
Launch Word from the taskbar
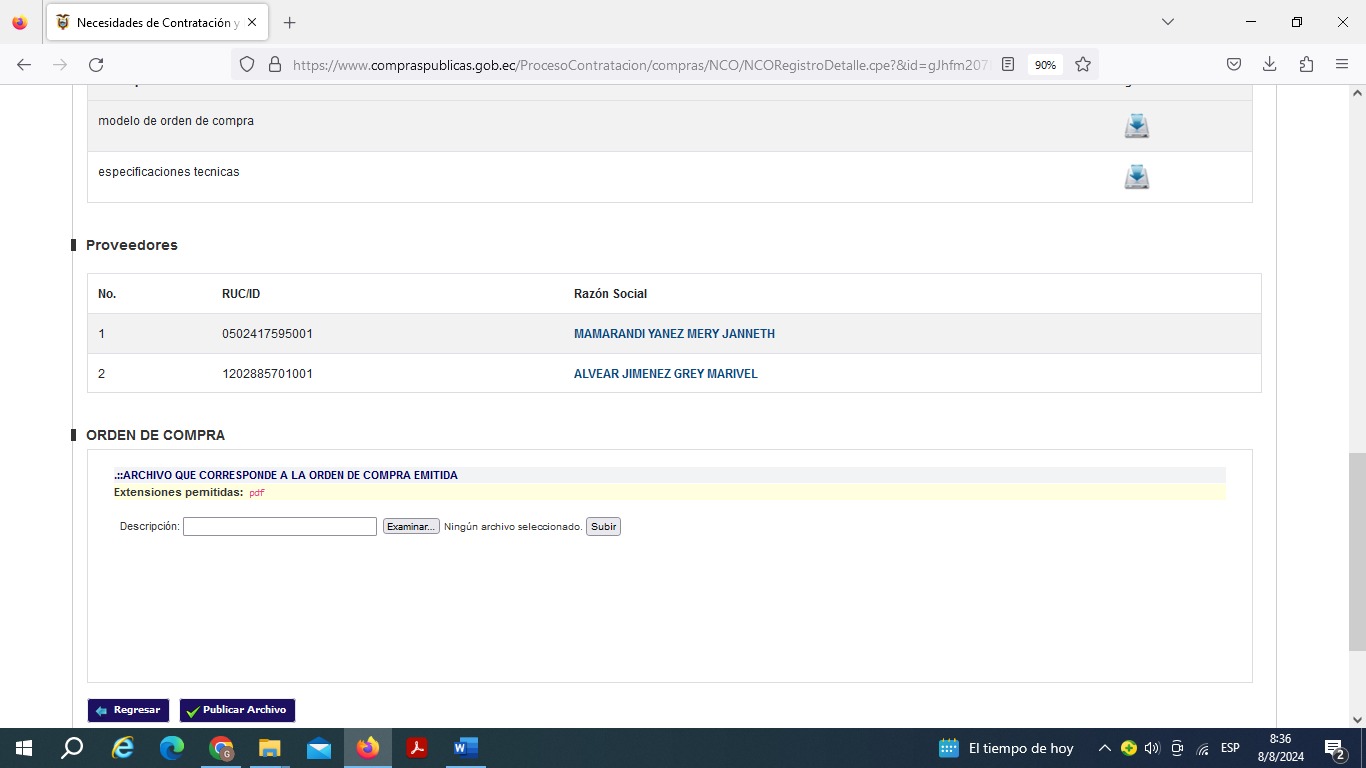click(x=466, y=748)
